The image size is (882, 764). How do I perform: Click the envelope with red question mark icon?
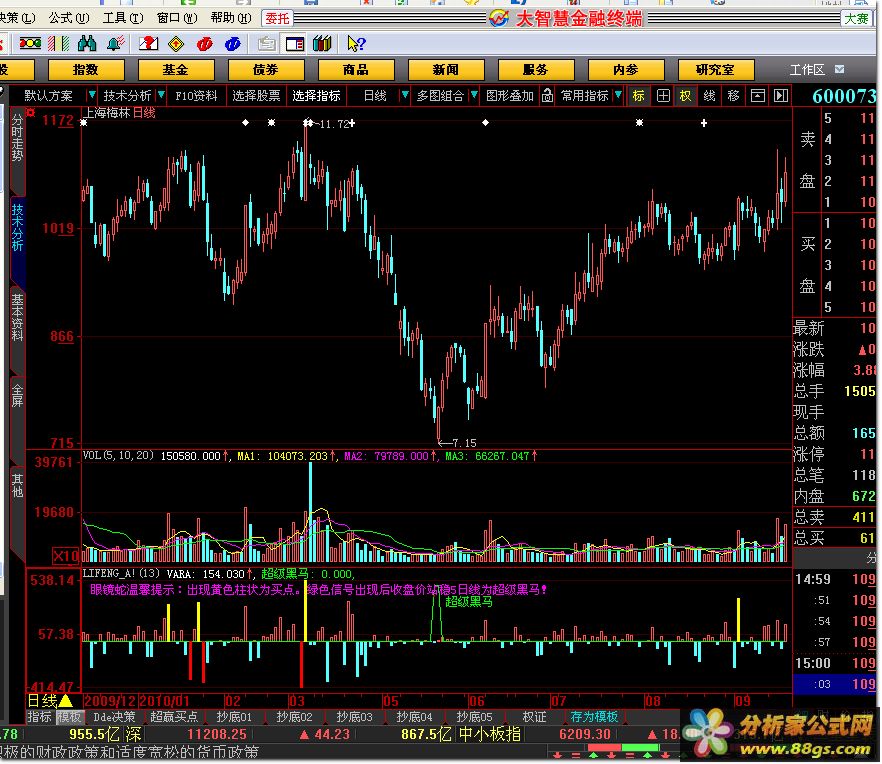[x=148, y=43]
